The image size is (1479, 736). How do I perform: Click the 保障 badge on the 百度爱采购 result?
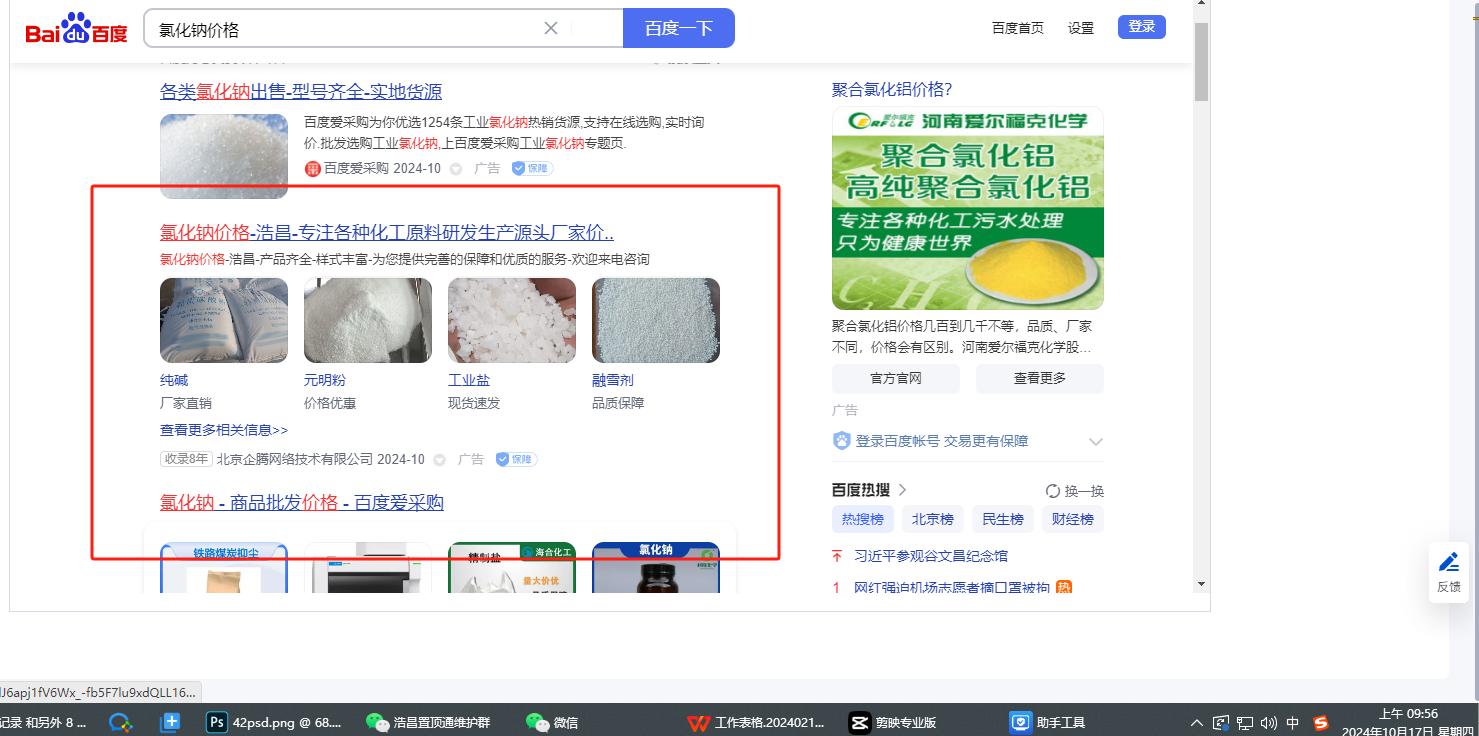pos(533,168)
